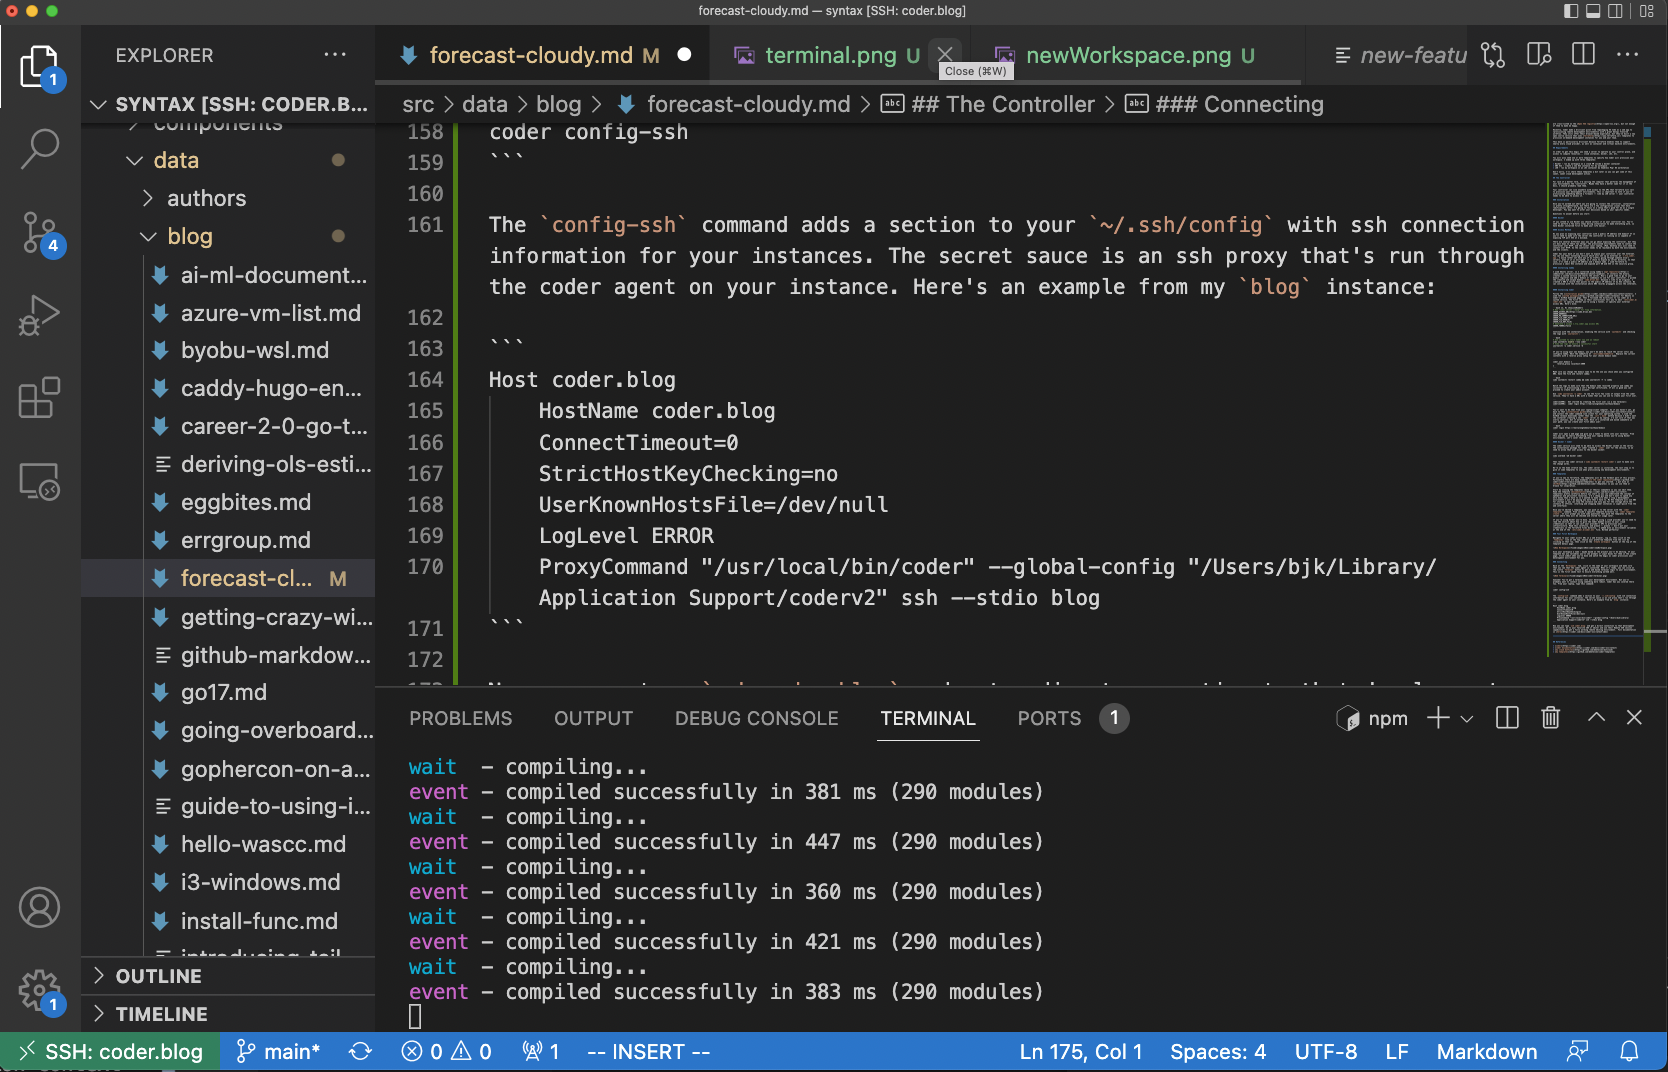Click the editor minimap preview

pos(1594,390)
